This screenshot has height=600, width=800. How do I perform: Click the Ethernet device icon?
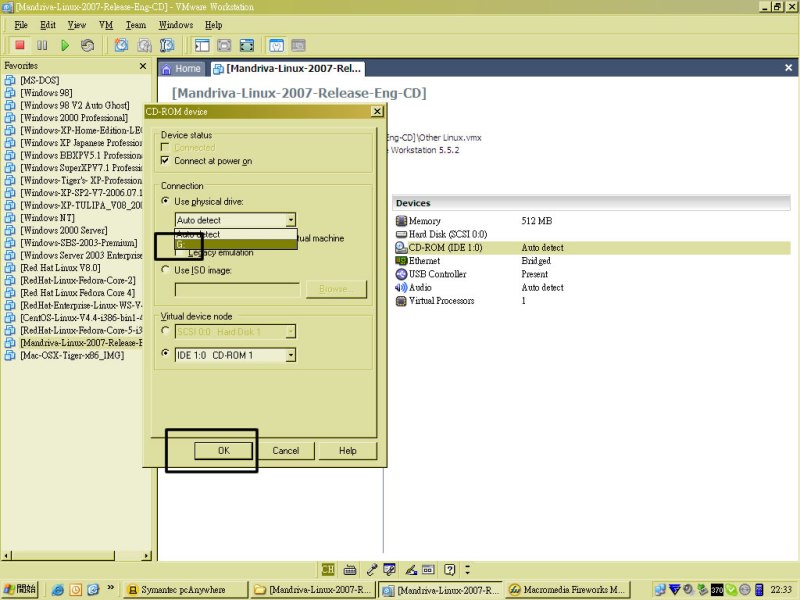pos(401,261)
